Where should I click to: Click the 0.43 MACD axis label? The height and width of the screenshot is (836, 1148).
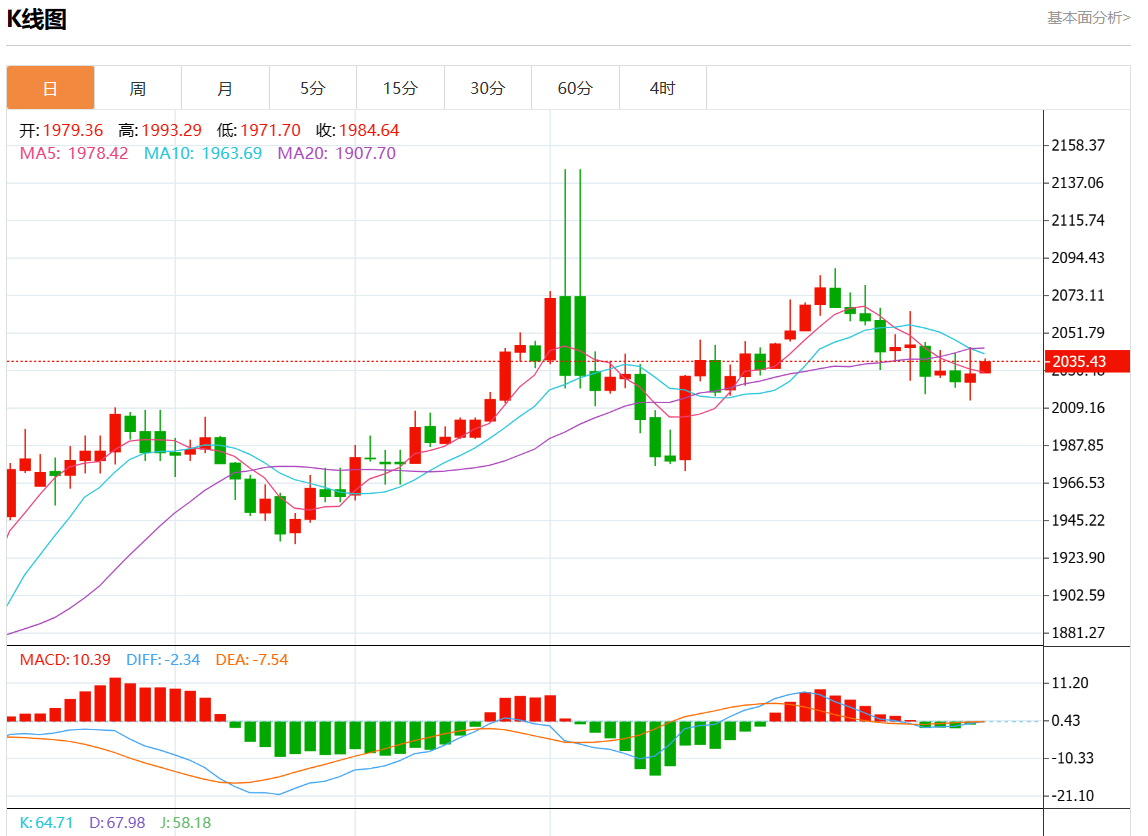1065,720
